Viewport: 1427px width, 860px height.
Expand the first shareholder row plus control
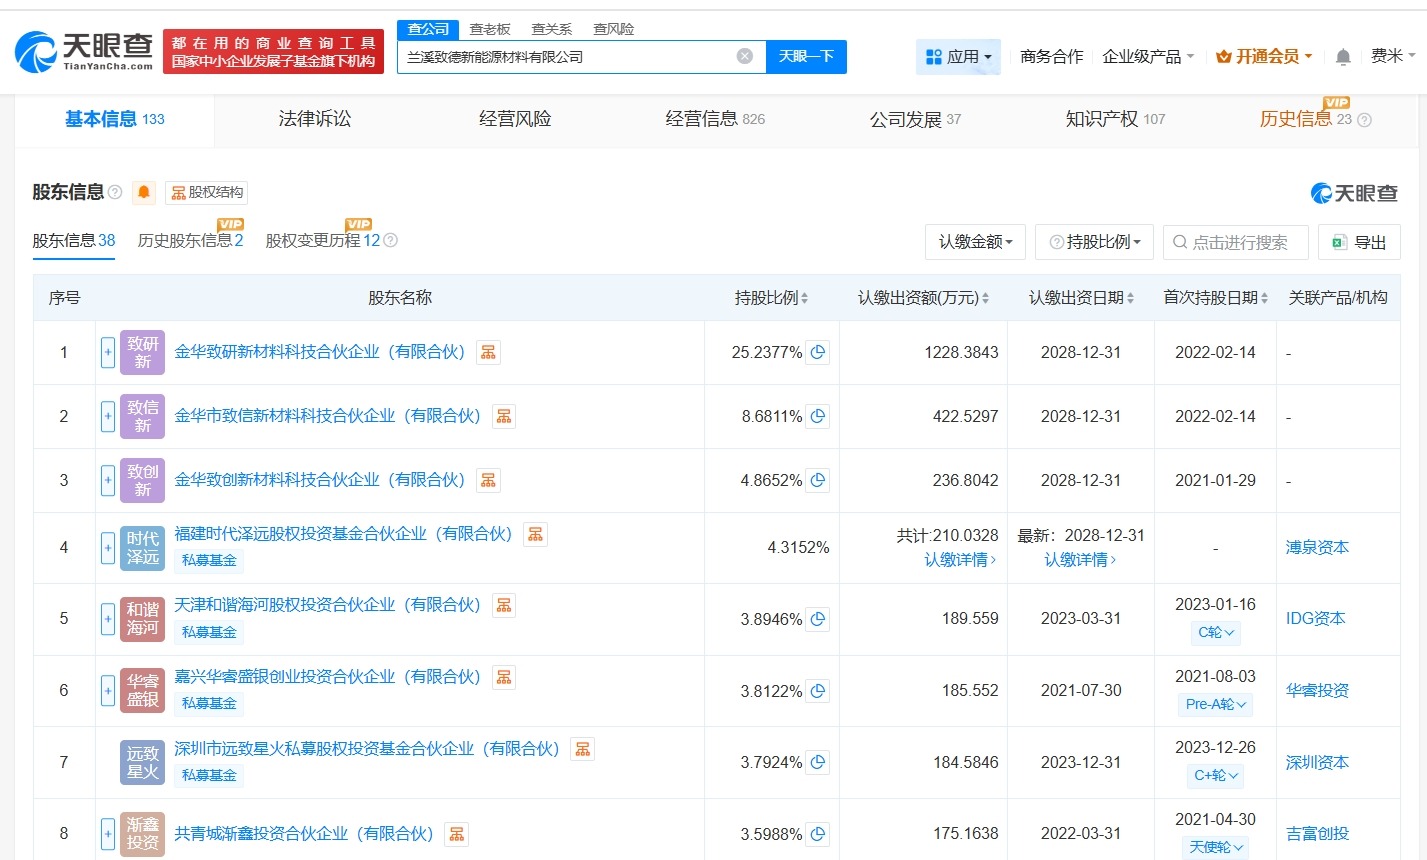click(107, 352)
